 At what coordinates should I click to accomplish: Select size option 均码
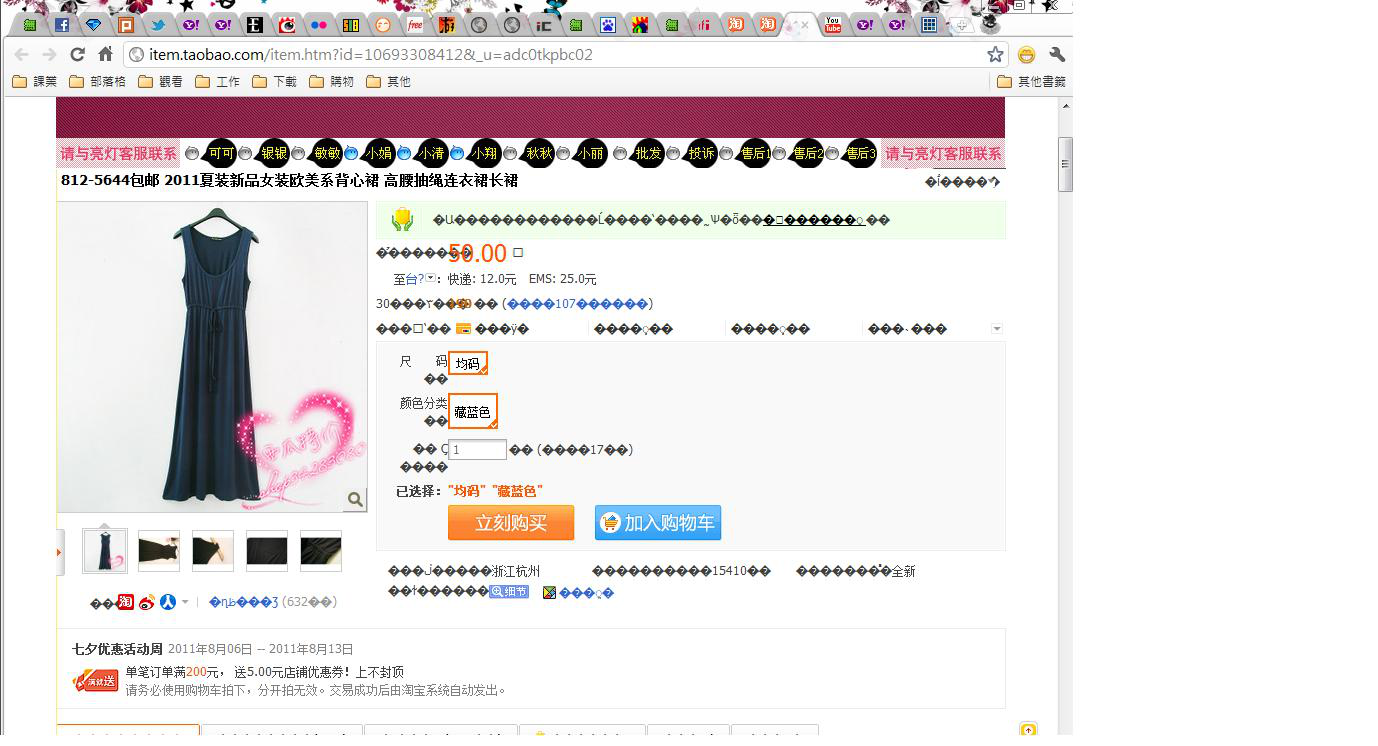[468, 363]
